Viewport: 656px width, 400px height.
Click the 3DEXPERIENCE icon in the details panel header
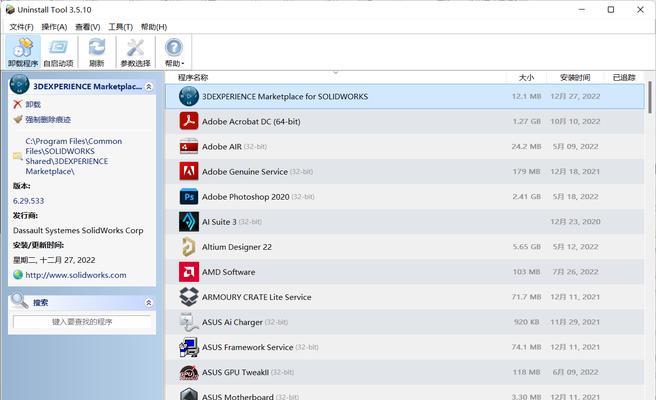19,84
